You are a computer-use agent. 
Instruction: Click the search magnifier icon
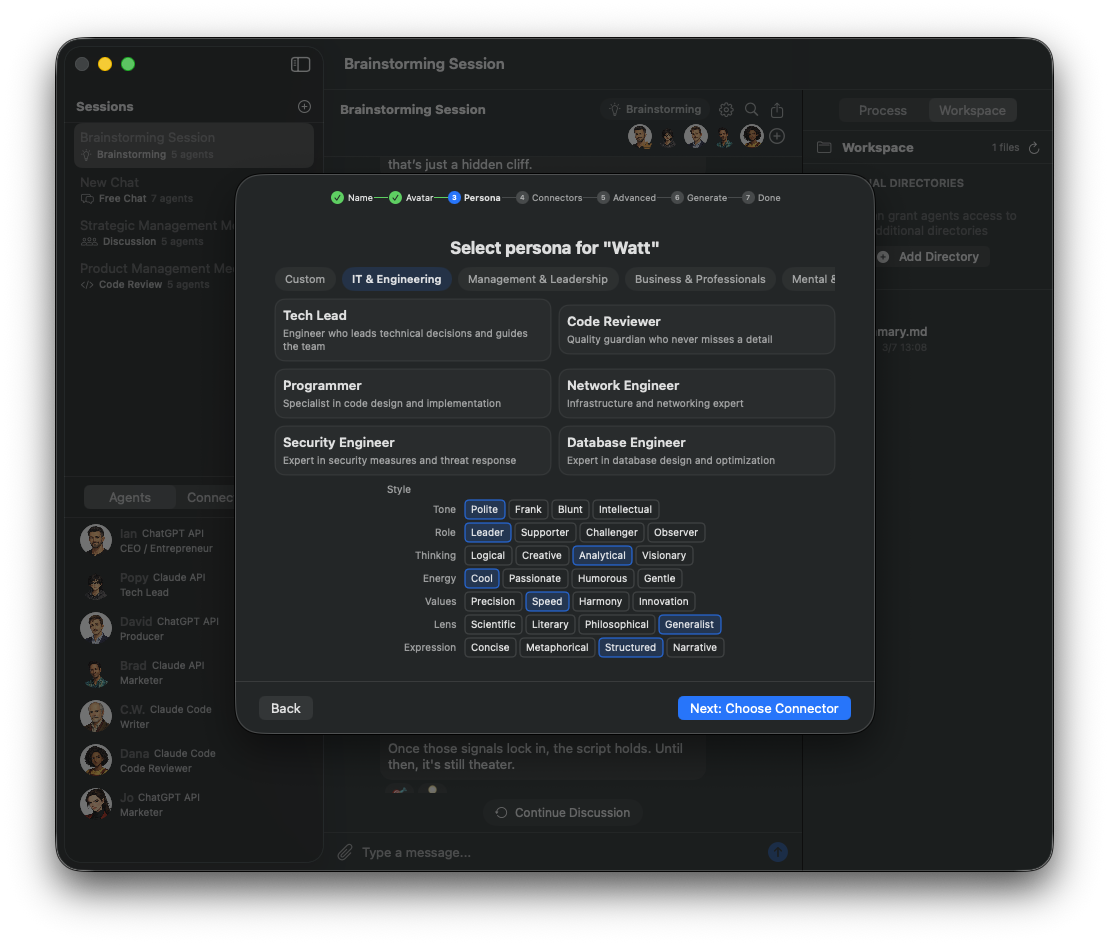(752, 110)
